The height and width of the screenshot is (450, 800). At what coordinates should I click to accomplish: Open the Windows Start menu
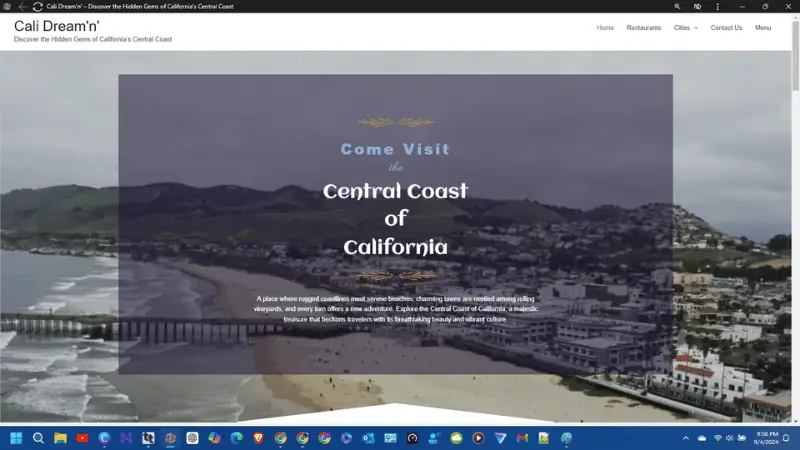(16, 438)
